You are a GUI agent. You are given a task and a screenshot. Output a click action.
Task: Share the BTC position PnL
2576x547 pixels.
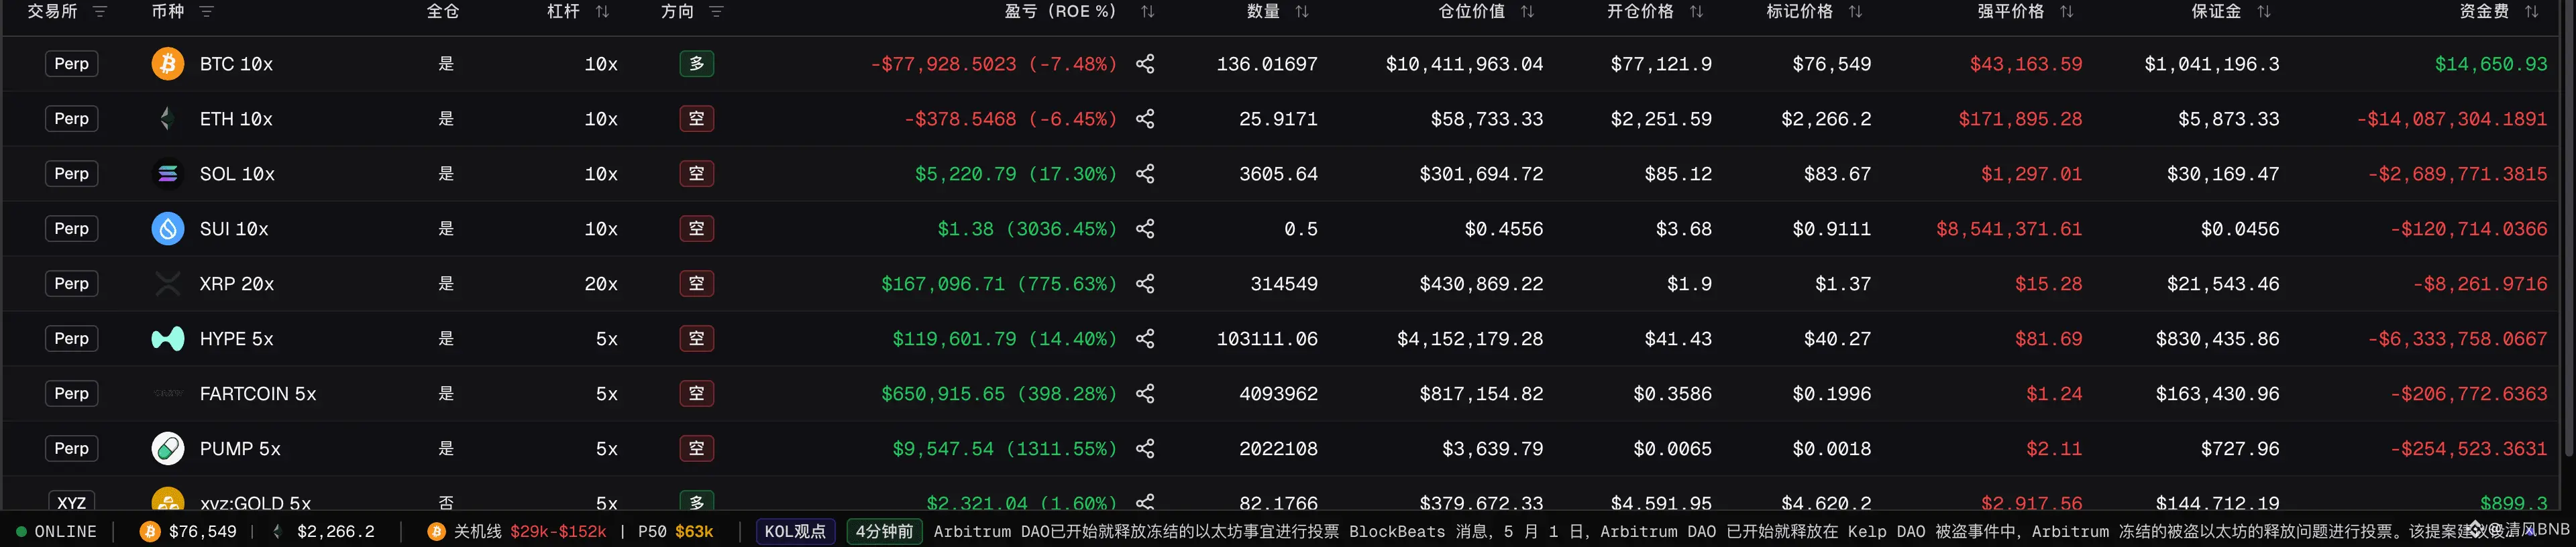click(x=1145, y=64)
